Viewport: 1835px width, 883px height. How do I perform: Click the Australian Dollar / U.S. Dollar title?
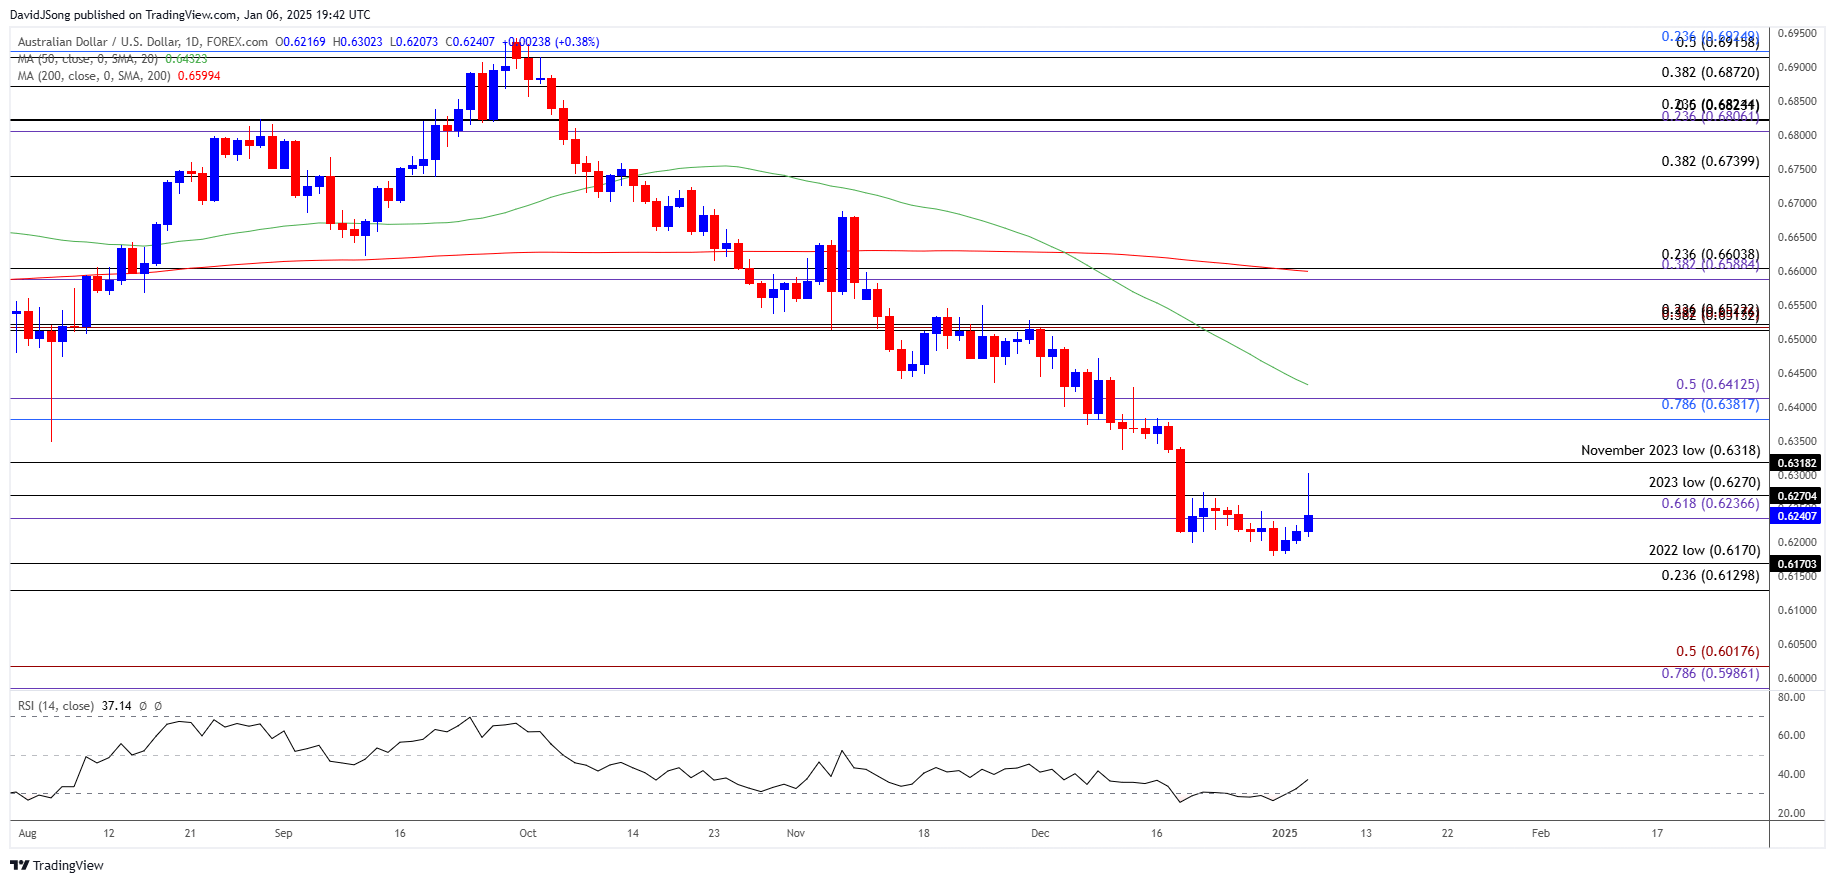[x=143, y=42]
